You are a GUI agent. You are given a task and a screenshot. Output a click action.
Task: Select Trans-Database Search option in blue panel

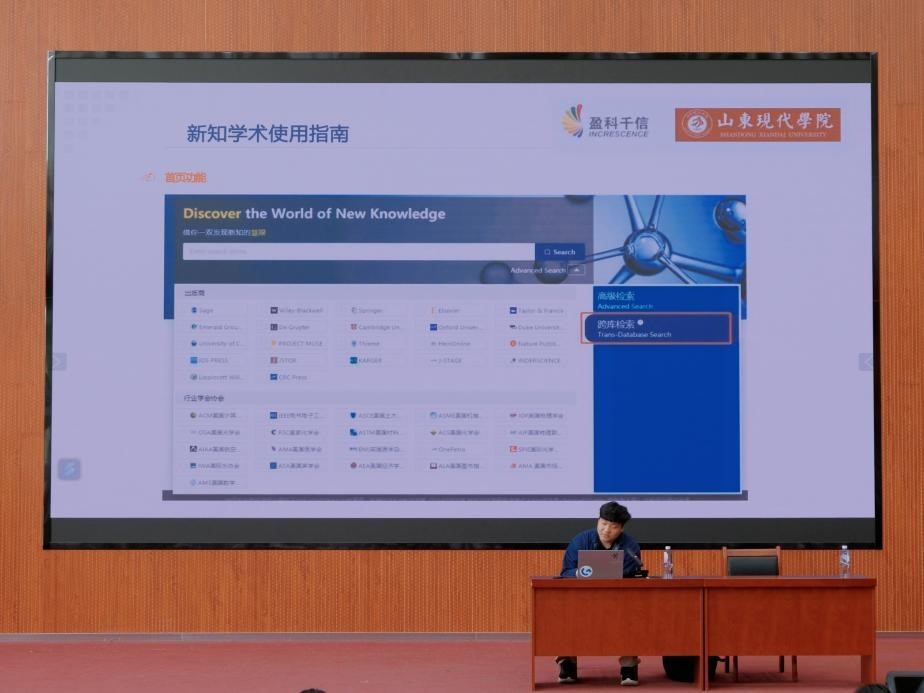coord(656,329)
